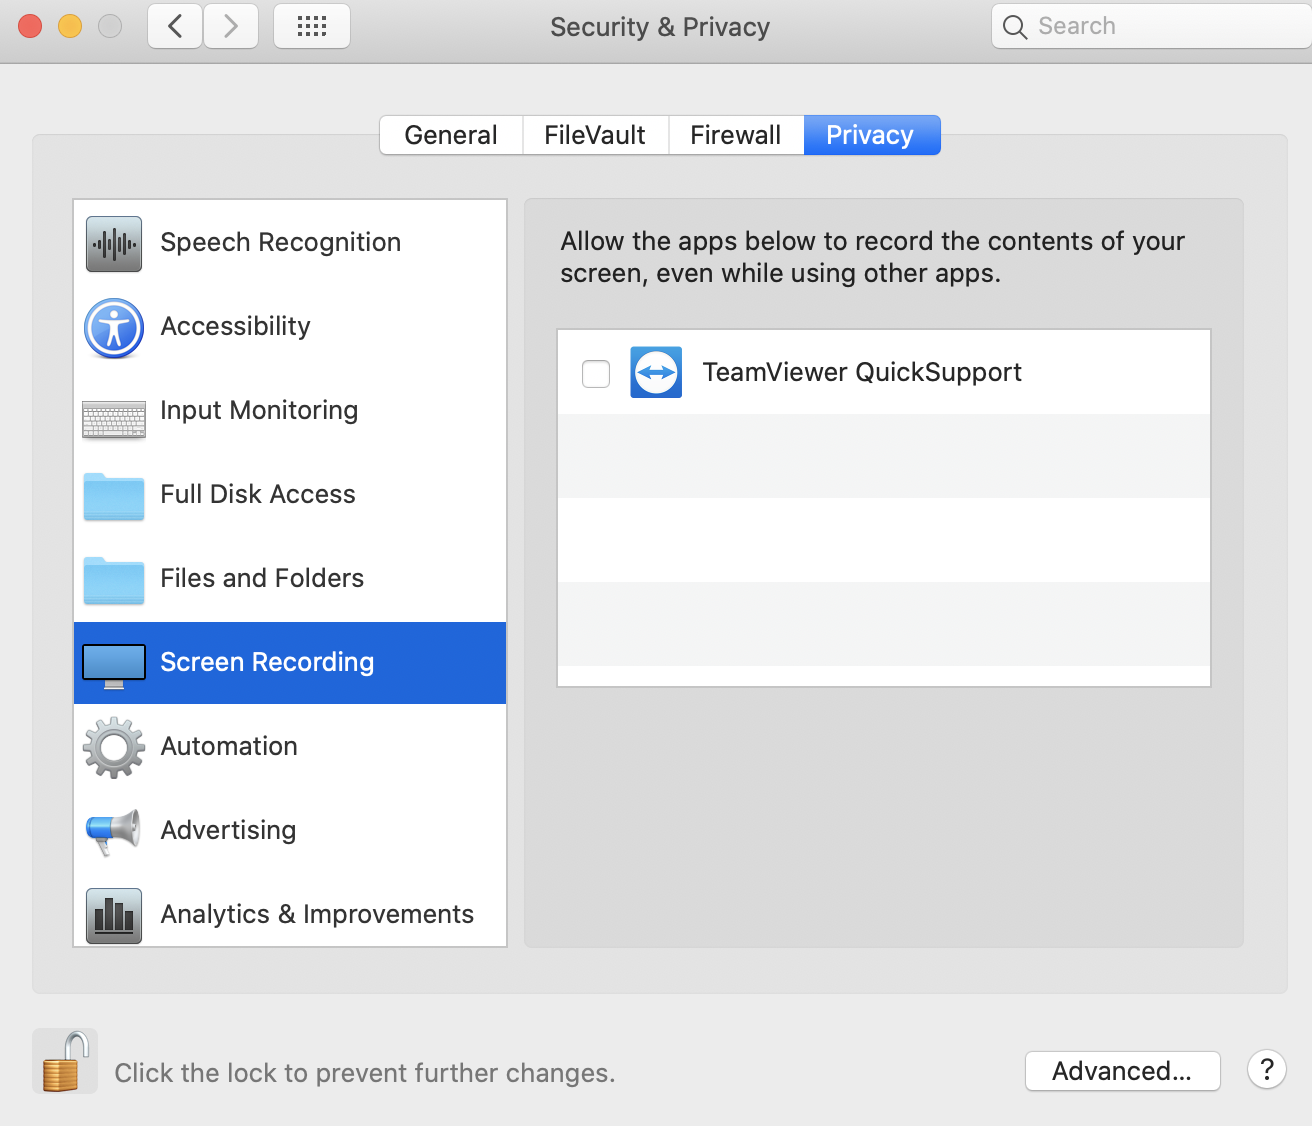Choose Input Monitoring text in sidebar
The height and width of the screenshot is (1126, 1312).
pos(259,411)
